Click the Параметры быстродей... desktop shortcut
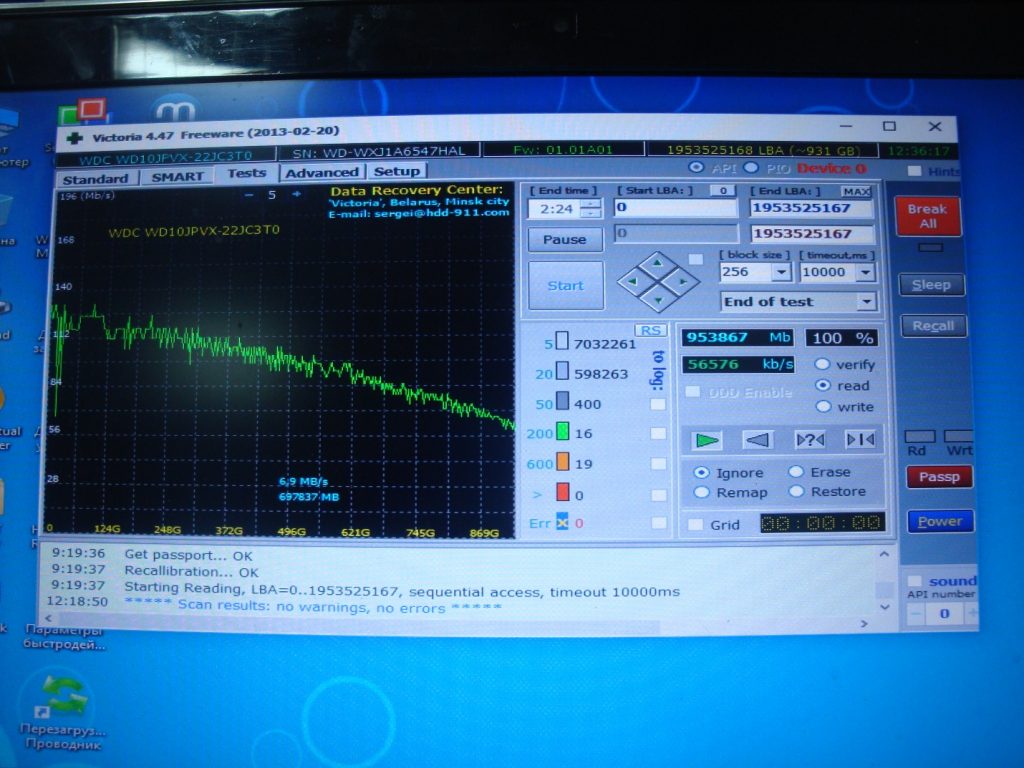This screenshot has width=1024, height=768. [x=64, y=637]
